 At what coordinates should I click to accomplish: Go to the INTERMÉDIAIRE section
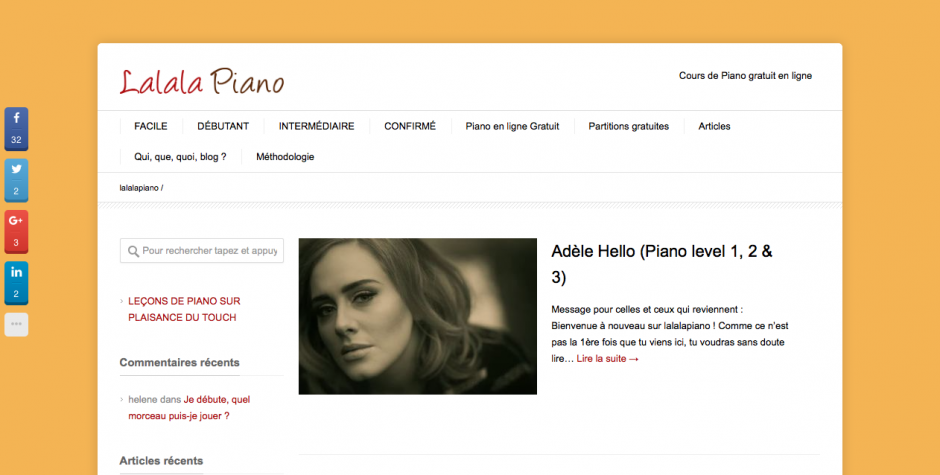click(x=317, y=127)
